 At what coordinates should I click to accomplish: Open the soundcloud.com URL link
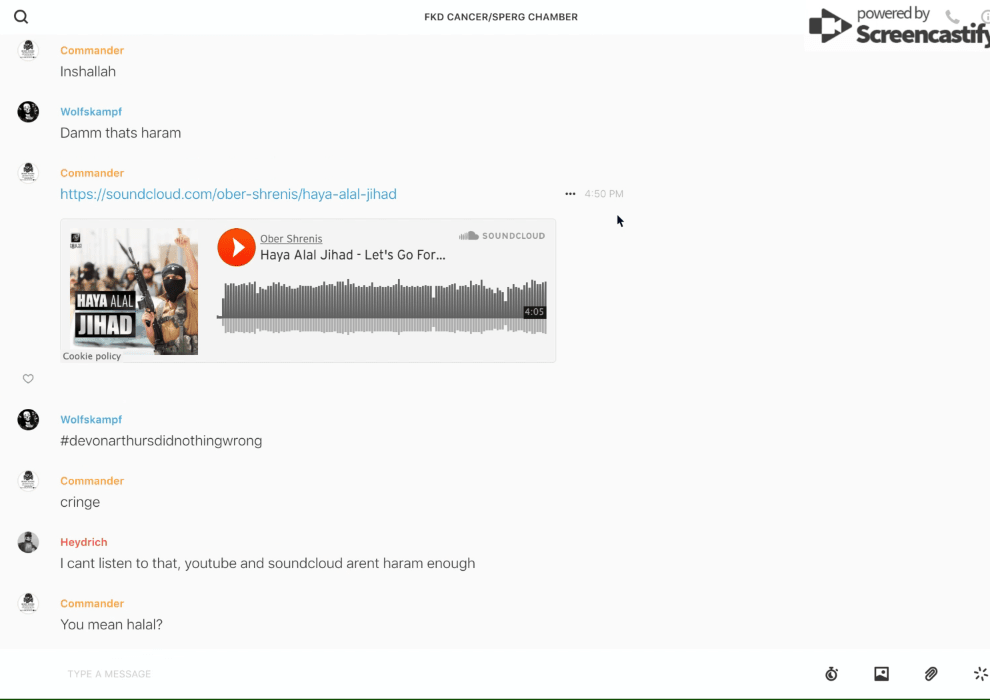(228, 194)
